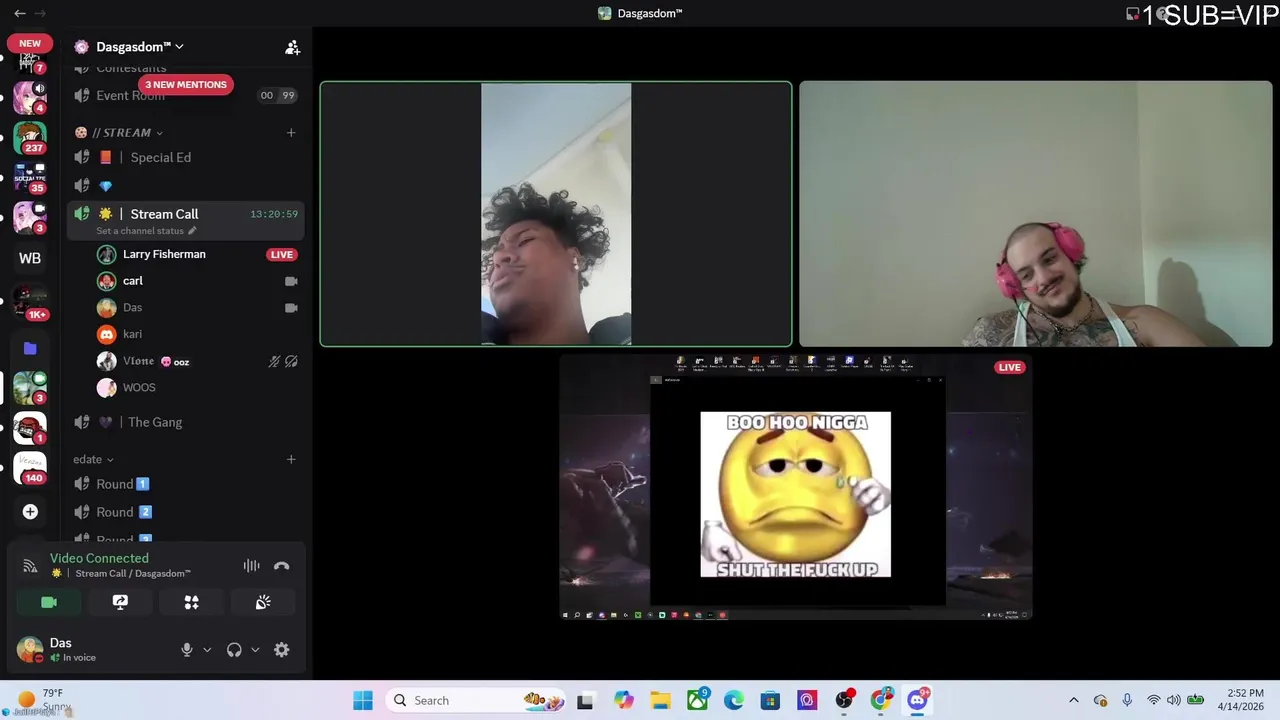The width and height of the screenshot is (1280, 720).
Task: Open taskbar volume icon
Action: coord(1174,700)
